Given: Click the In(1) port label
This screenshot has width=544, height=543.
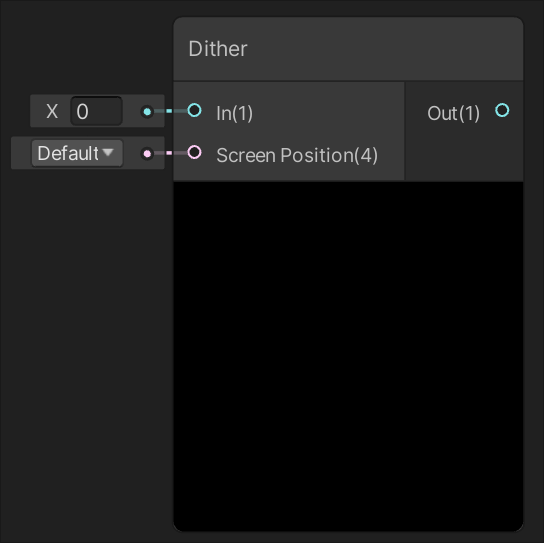Looking at the screenshot, I should click(235, 113).
